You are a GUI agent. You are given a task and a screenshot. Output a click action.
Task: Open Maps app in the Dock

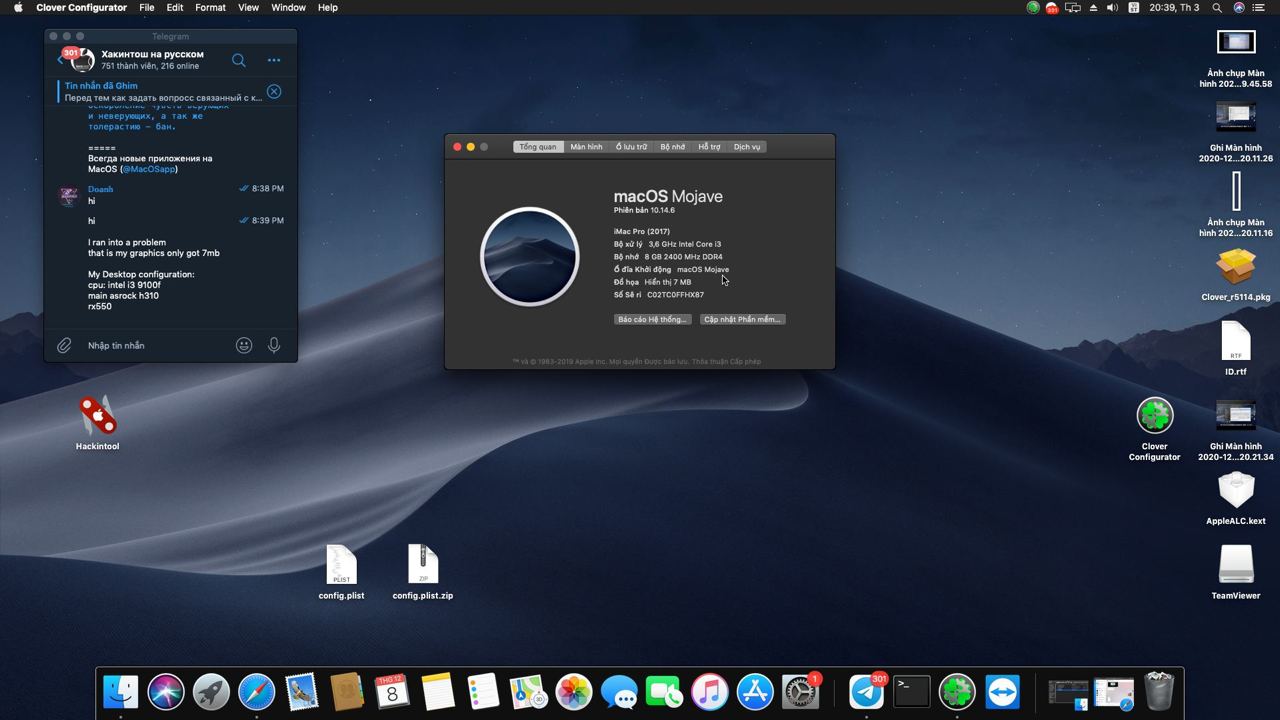(528, 692)
